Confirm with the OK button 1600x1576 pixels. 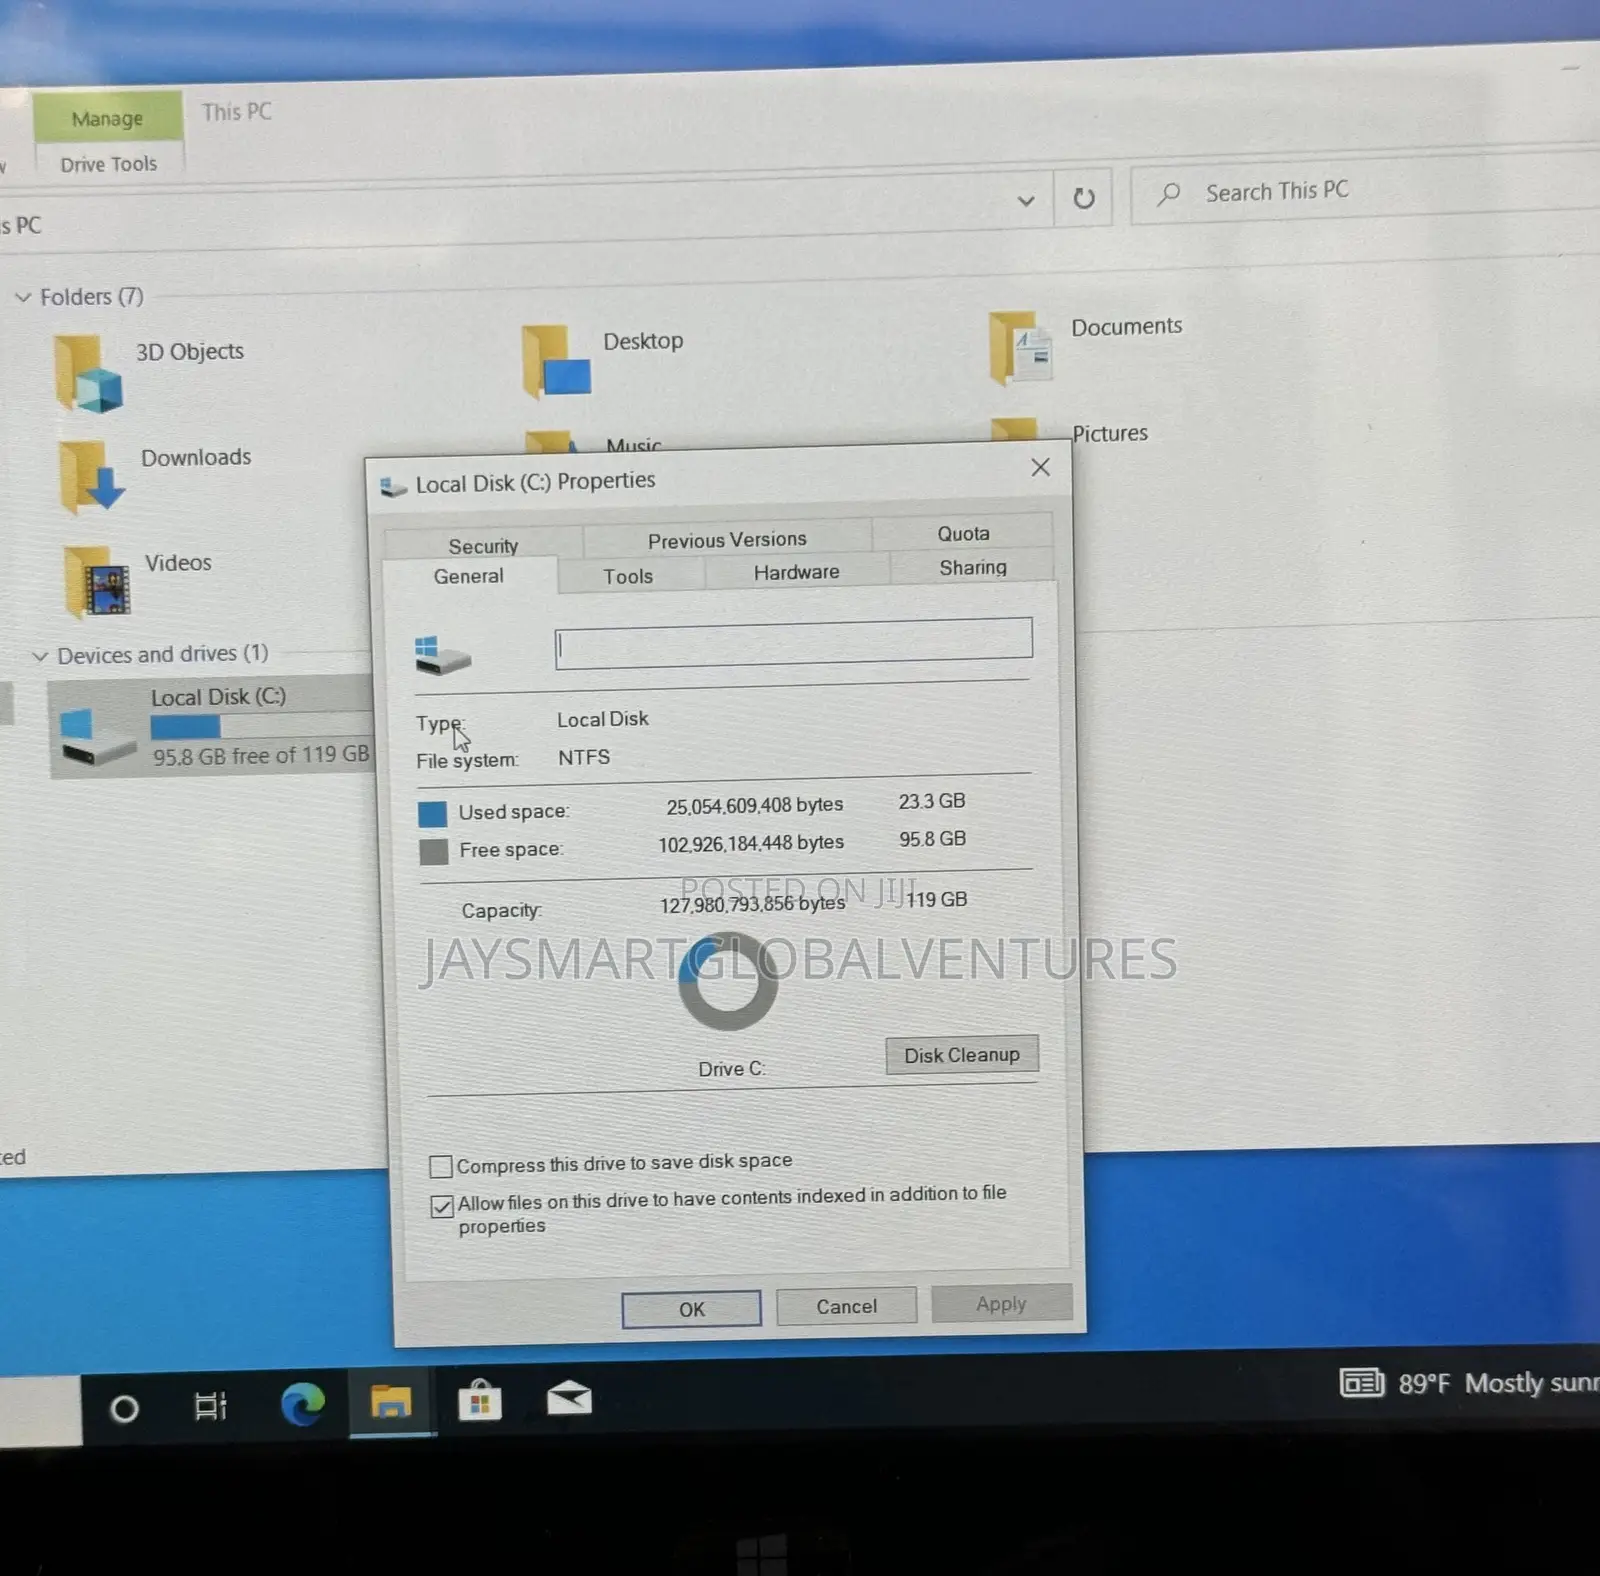click(x=691, y=1309)
